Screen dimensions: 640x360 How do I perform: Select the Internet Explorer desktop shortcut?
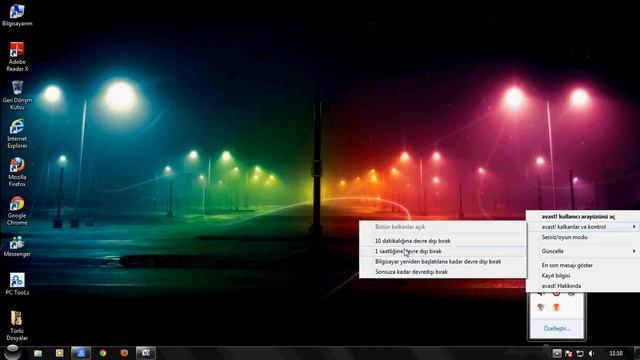click(17, 133)
